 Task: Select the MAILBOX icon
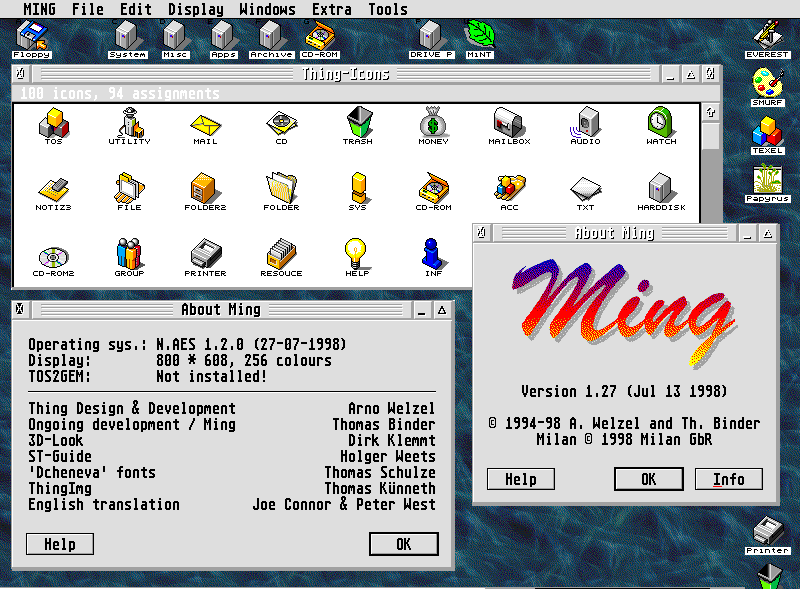tap(509, 126)
